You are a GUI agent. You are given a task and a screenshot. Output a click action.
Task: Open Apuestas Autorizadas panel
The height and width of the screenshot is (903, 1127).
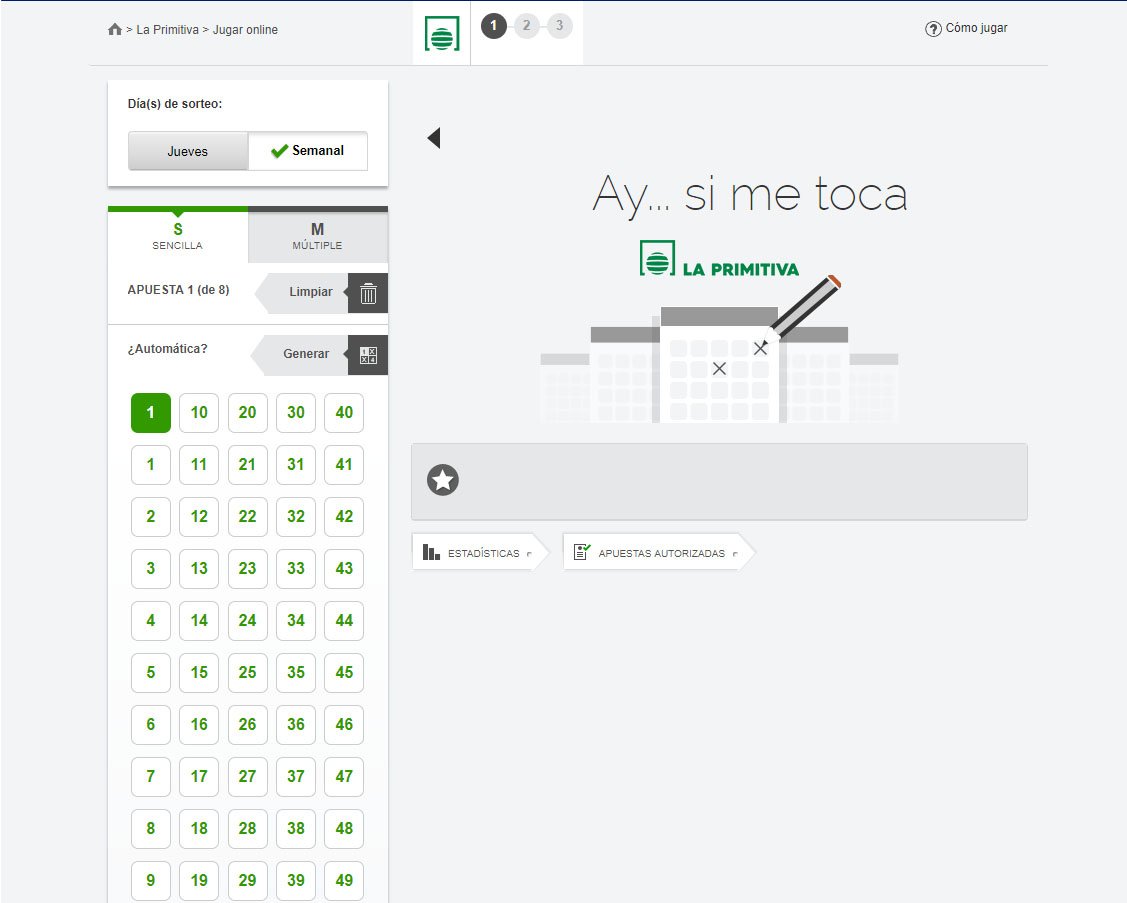(x=657, y=552)
